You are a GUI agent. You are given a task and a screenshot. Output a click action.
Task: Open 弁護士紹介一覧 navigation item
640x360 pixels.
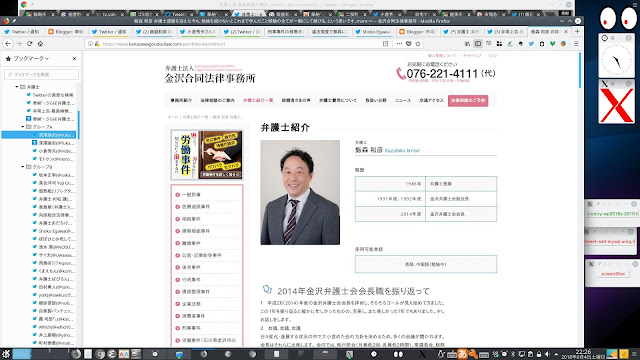(258, 100)
